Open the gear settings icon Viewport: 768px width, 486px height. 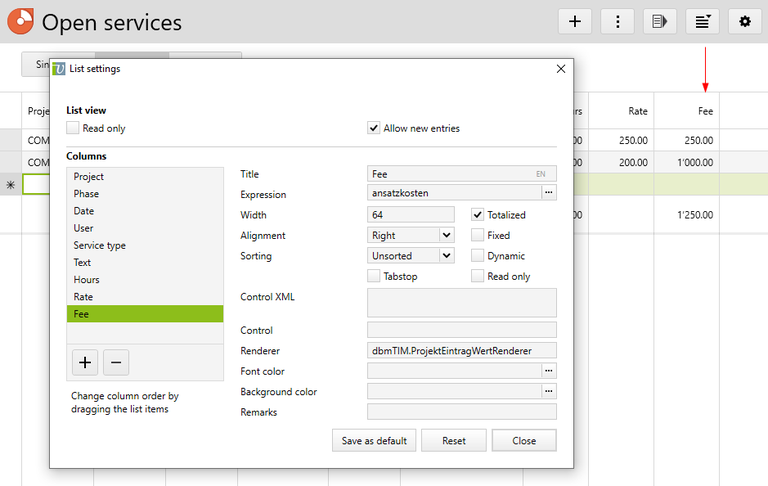[745, 22]
